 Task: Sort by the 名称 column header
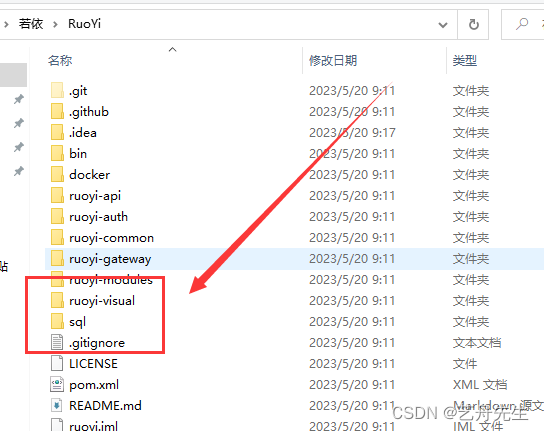pyautogui.click(x=60, y=60)
